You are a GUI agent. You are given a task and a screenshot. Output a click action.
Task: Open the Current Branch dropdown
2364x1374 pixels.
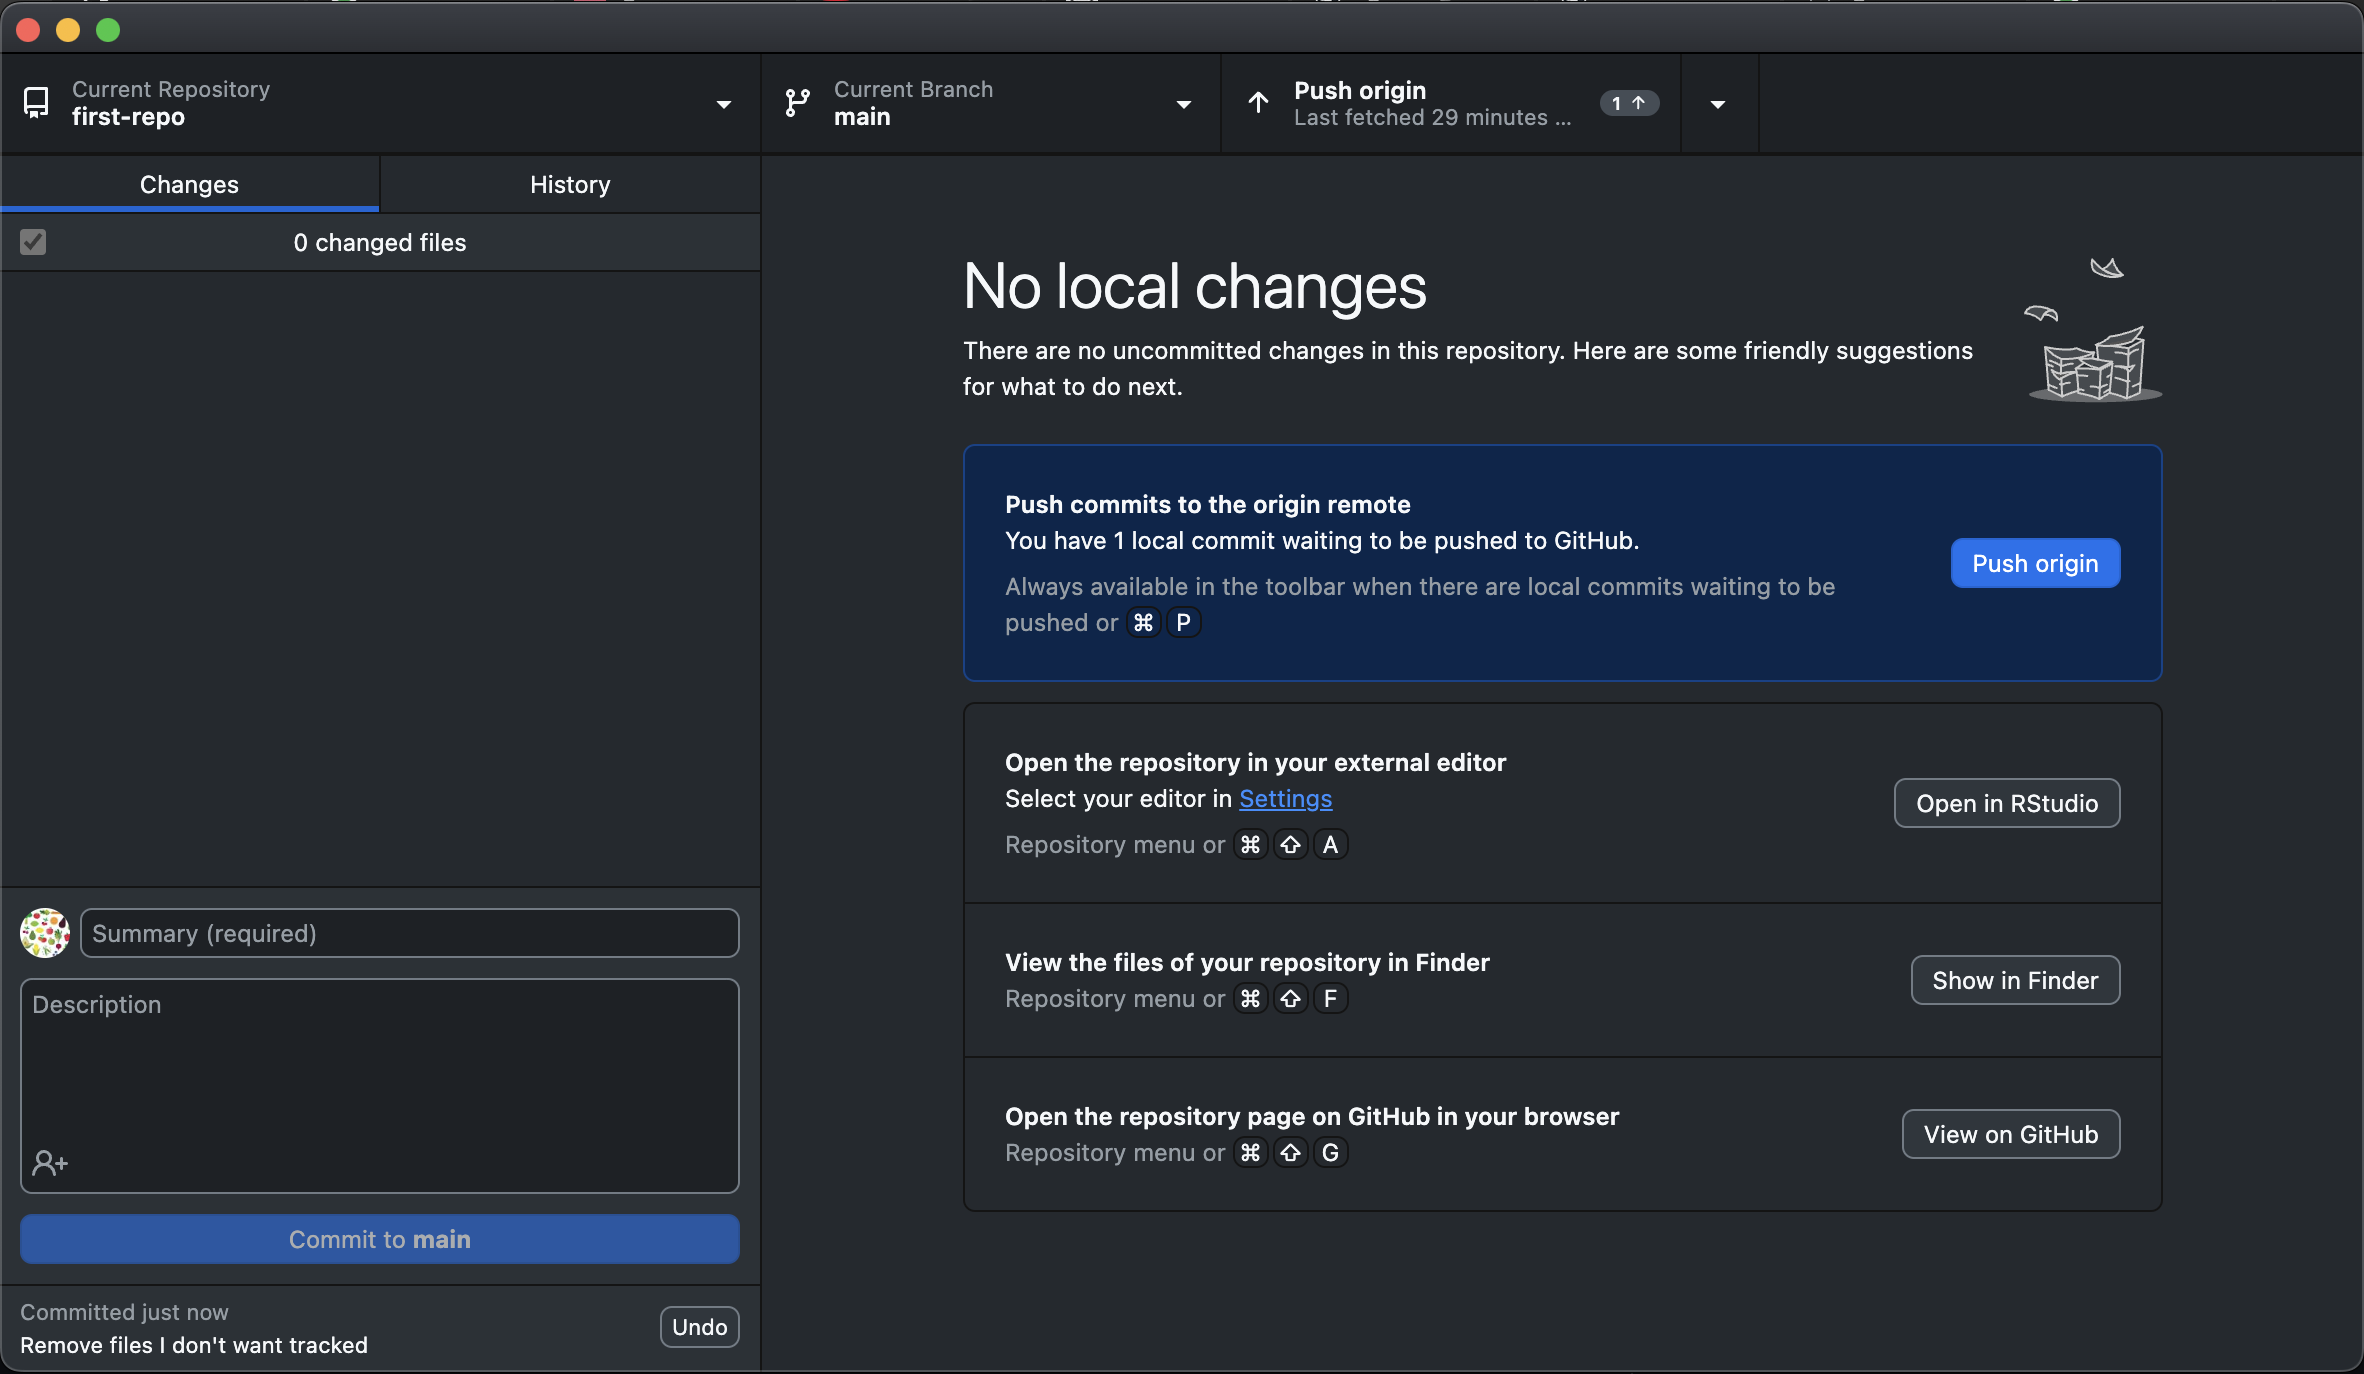pos(1183,104)
